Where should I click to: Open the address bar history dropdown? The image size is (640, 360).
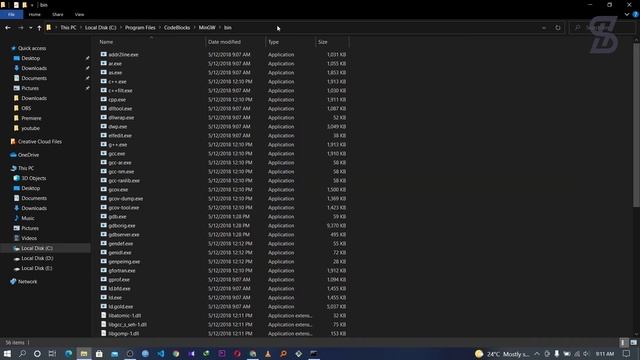click(x=544, y=28)
